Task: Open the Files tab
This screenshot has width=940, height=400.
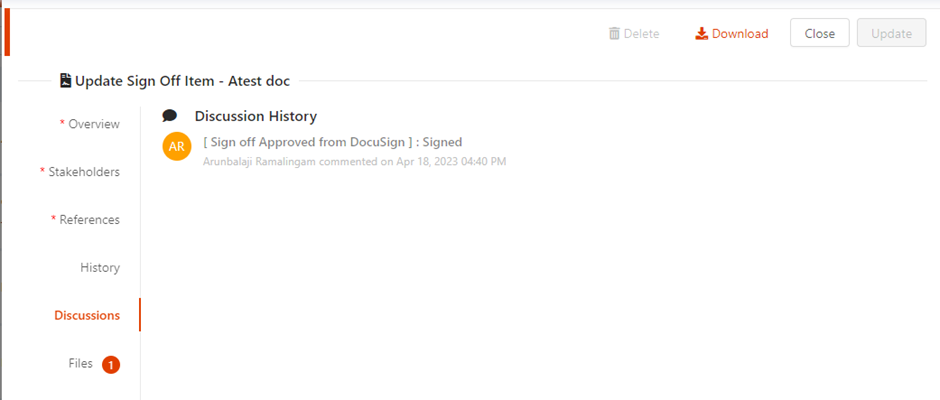Action: point(81,363)
